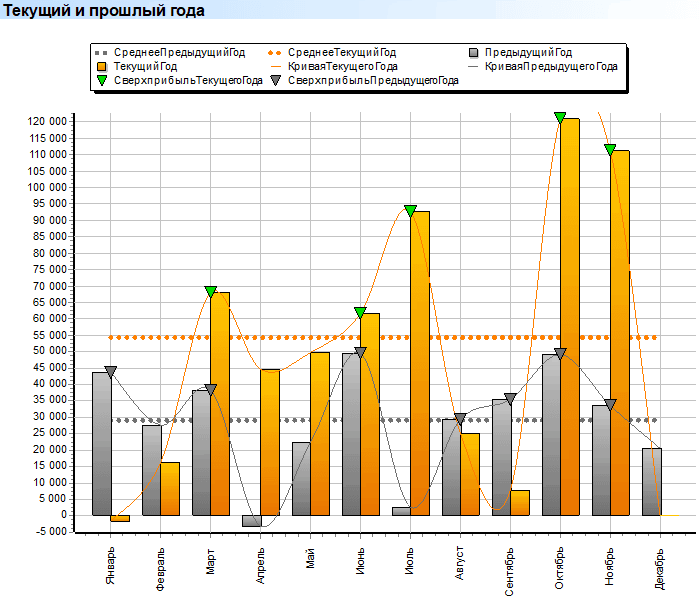Image resolution: width=700 pixels, height=600 pixels.
Task: Click the orange Ноябрь current-year bar
Action: pos(620,333)
